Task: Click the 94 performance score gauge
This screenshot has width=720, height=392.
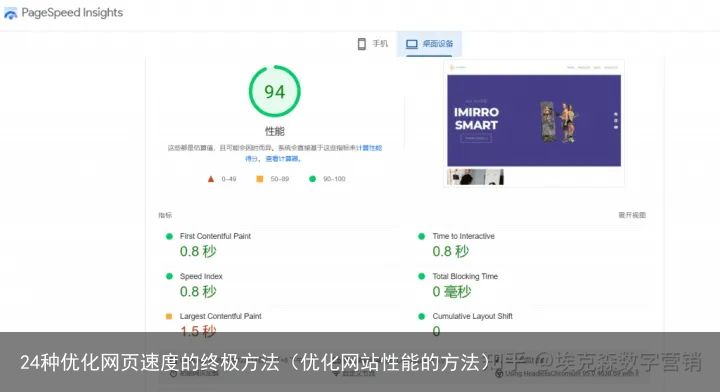Action: coord(275,91)
